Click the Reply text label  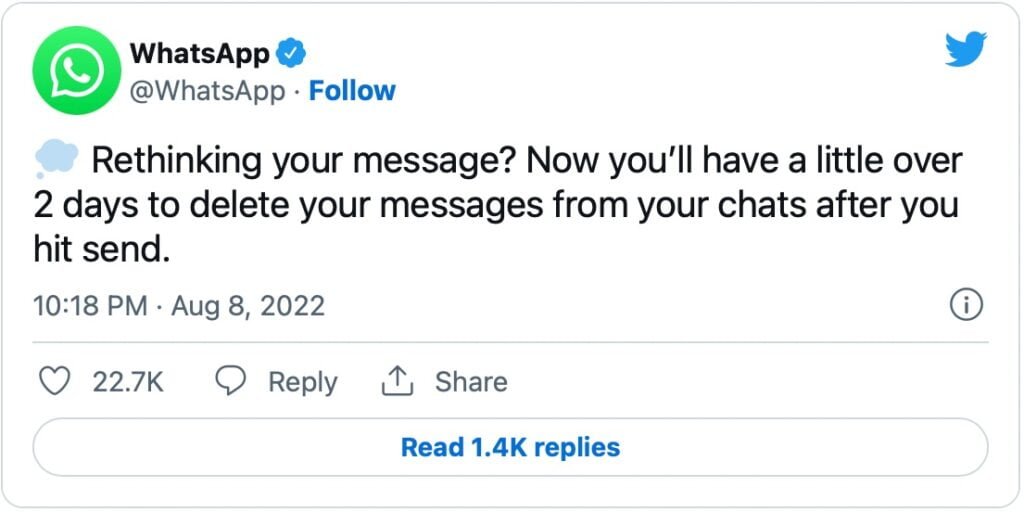[302, 382]
